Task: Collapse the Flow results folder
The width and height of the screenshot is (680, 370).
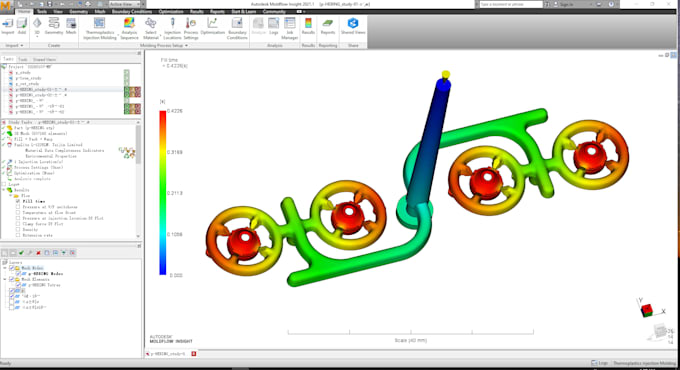Action: pyautogui.click(x=11, y=196)
